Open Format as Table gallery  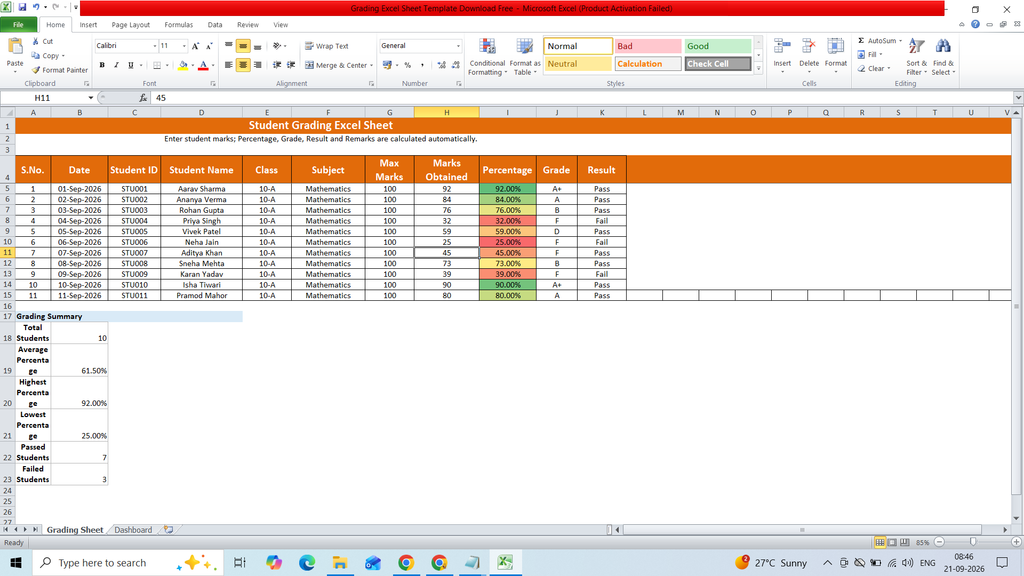pyautogui.click(x=524, y=57)
